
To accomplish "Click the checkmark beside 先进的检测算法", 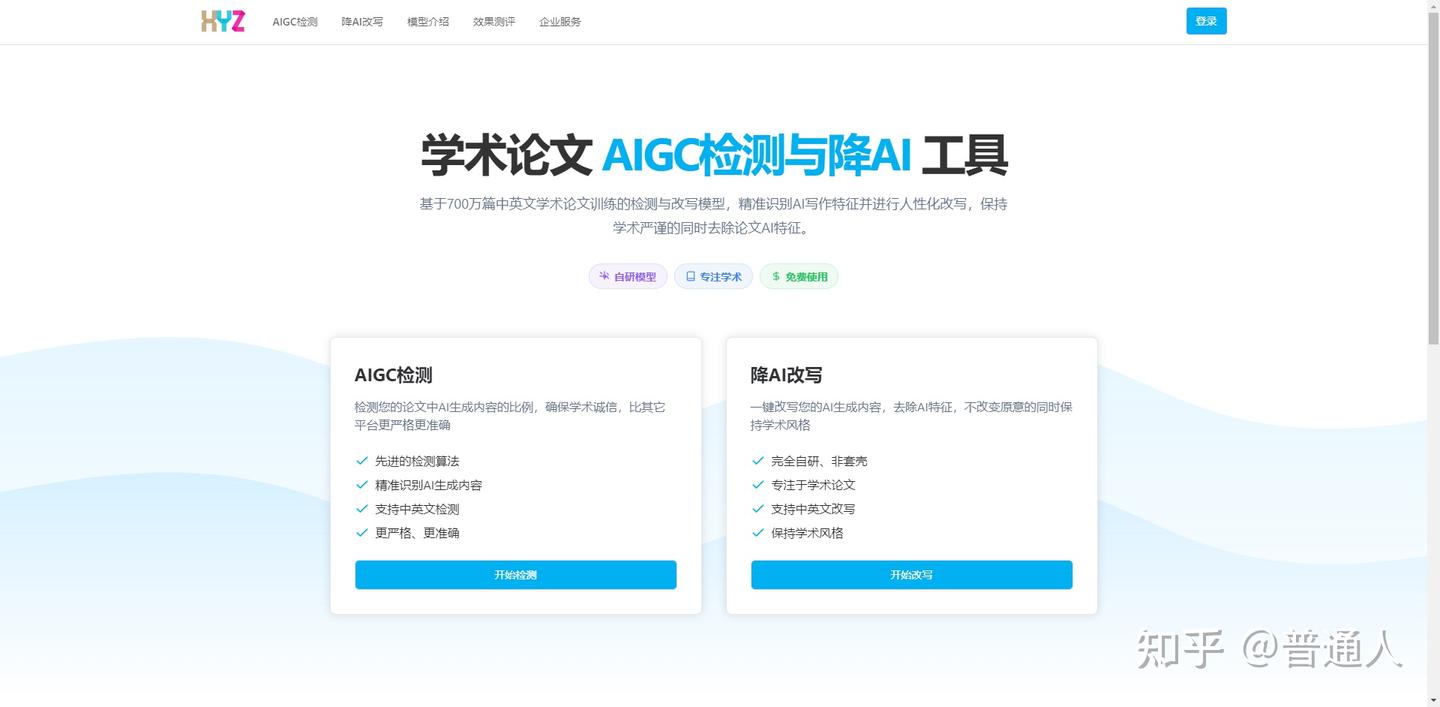I will (361, 461).
